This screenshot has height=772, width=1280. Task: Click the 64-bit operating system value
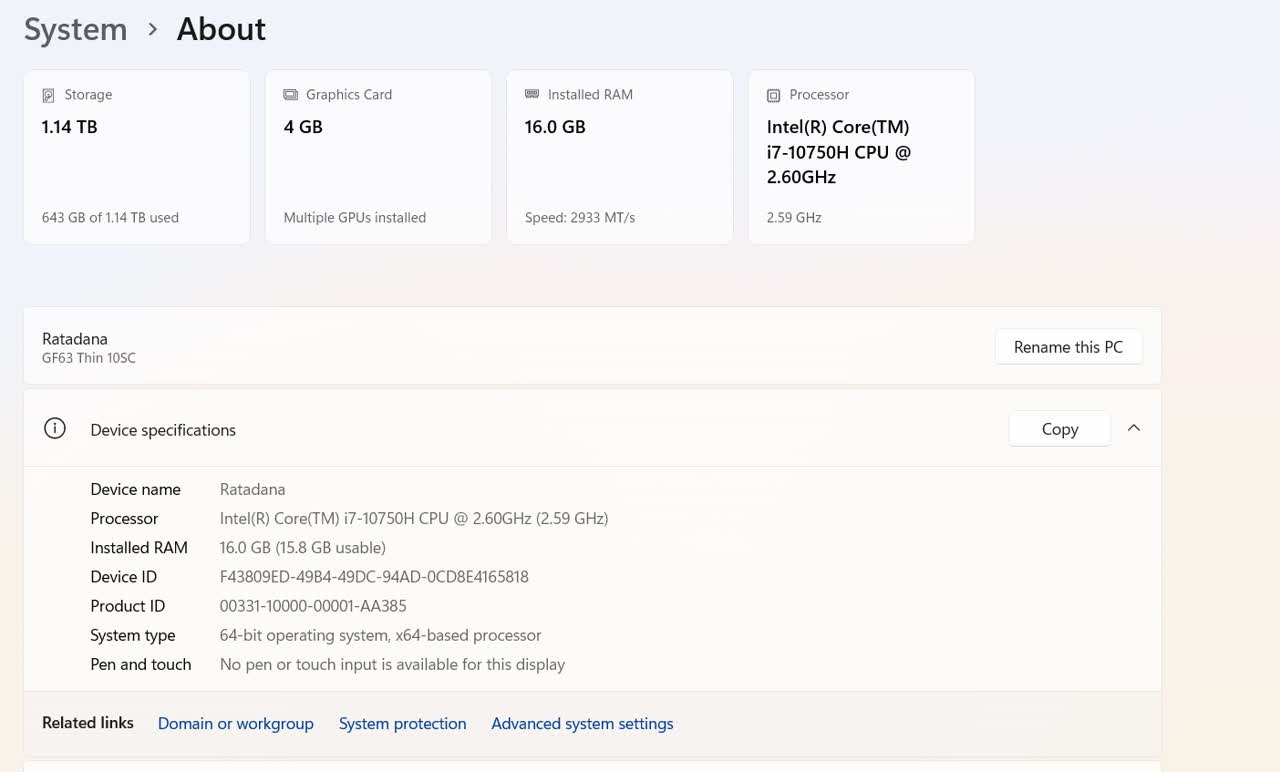coord(380,635)
